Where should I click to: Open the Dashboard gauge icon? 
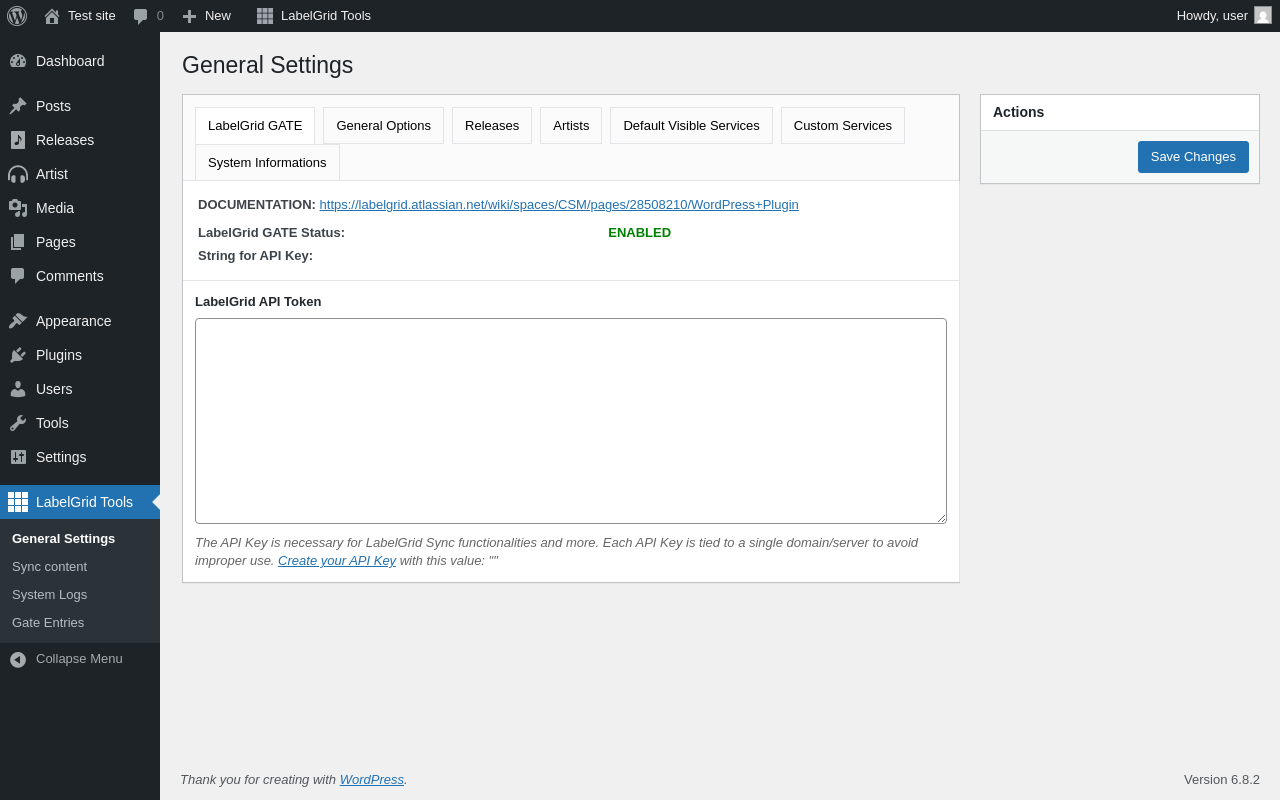point(18,61)
